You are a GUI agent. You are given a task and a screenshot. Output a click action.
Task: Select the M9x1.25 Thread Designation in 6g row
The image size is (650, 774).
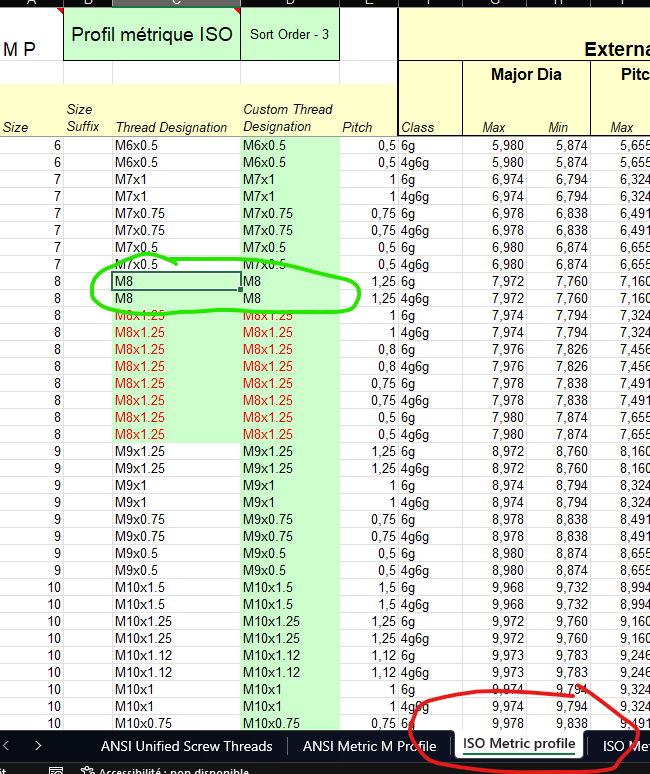pos(176,451)
